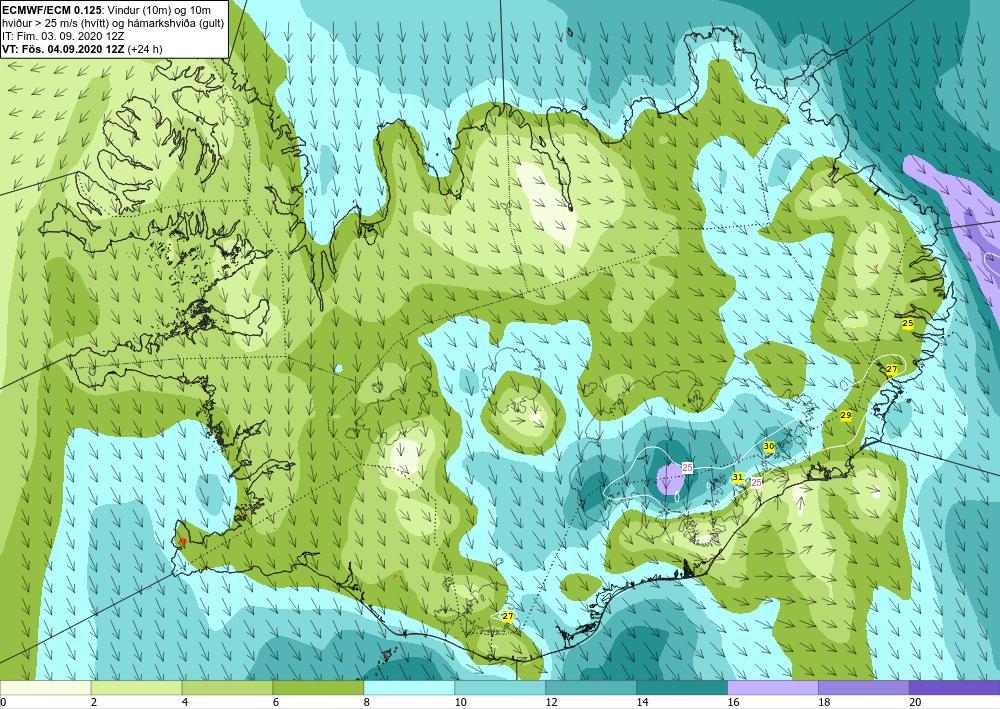Click the yellow gust label '29'

(846, 415)
